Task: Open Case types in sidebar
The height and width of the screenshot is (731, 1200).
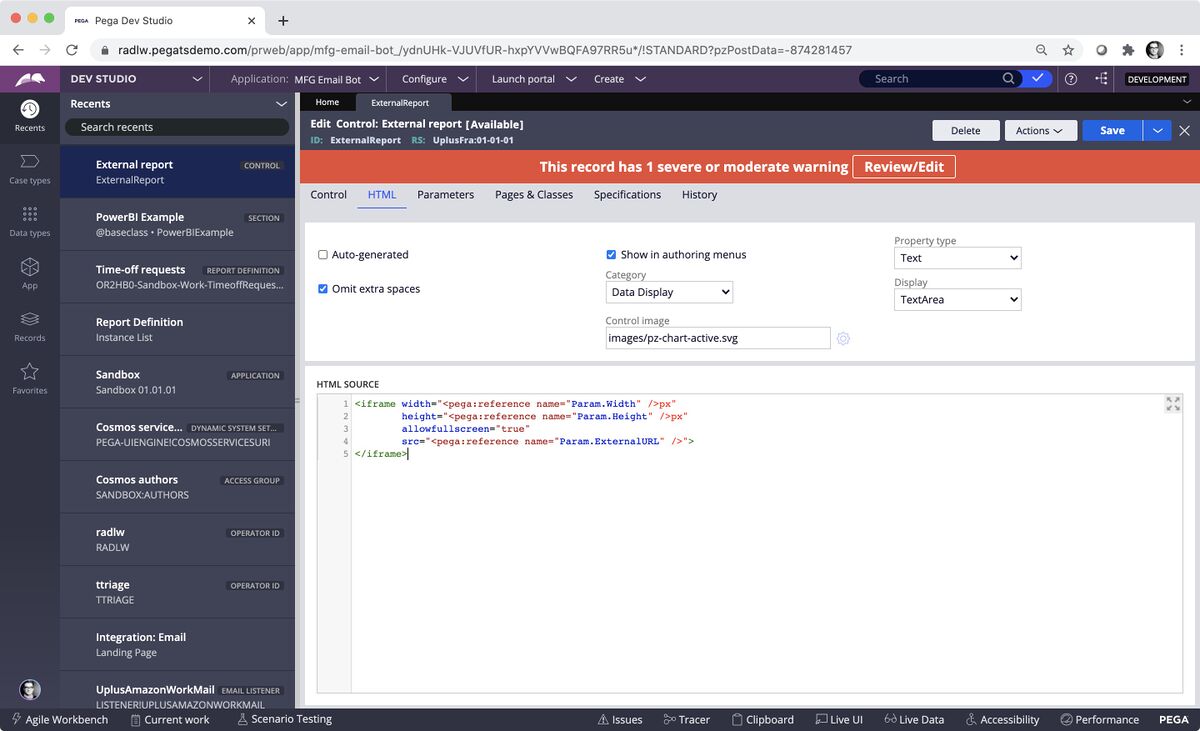Action: pyautogui.click(x=29, y=167)
